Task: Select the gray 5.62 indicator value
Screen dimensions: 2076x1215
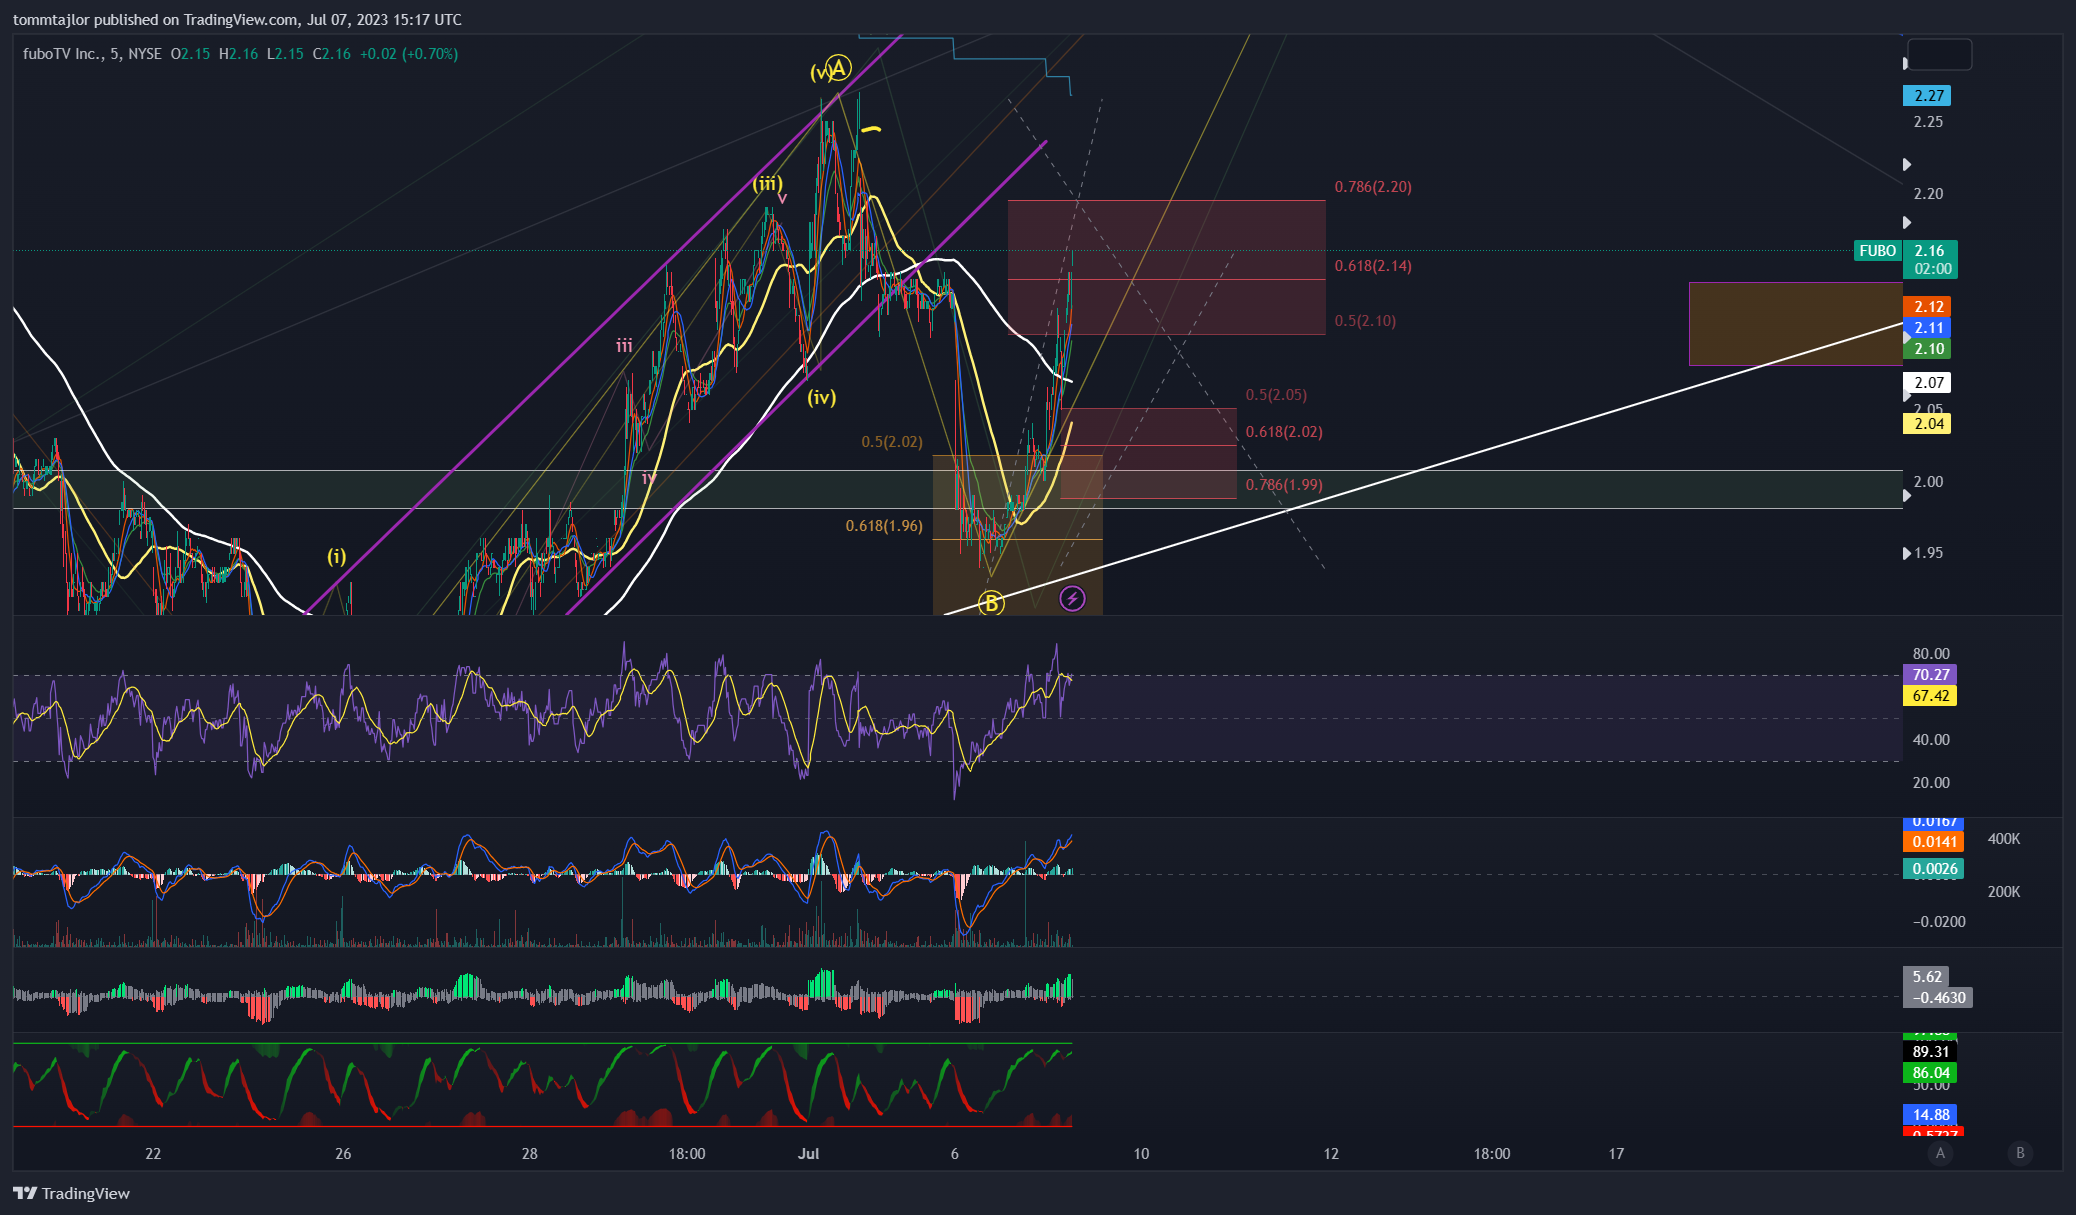Action: [x=1927, y=977]
